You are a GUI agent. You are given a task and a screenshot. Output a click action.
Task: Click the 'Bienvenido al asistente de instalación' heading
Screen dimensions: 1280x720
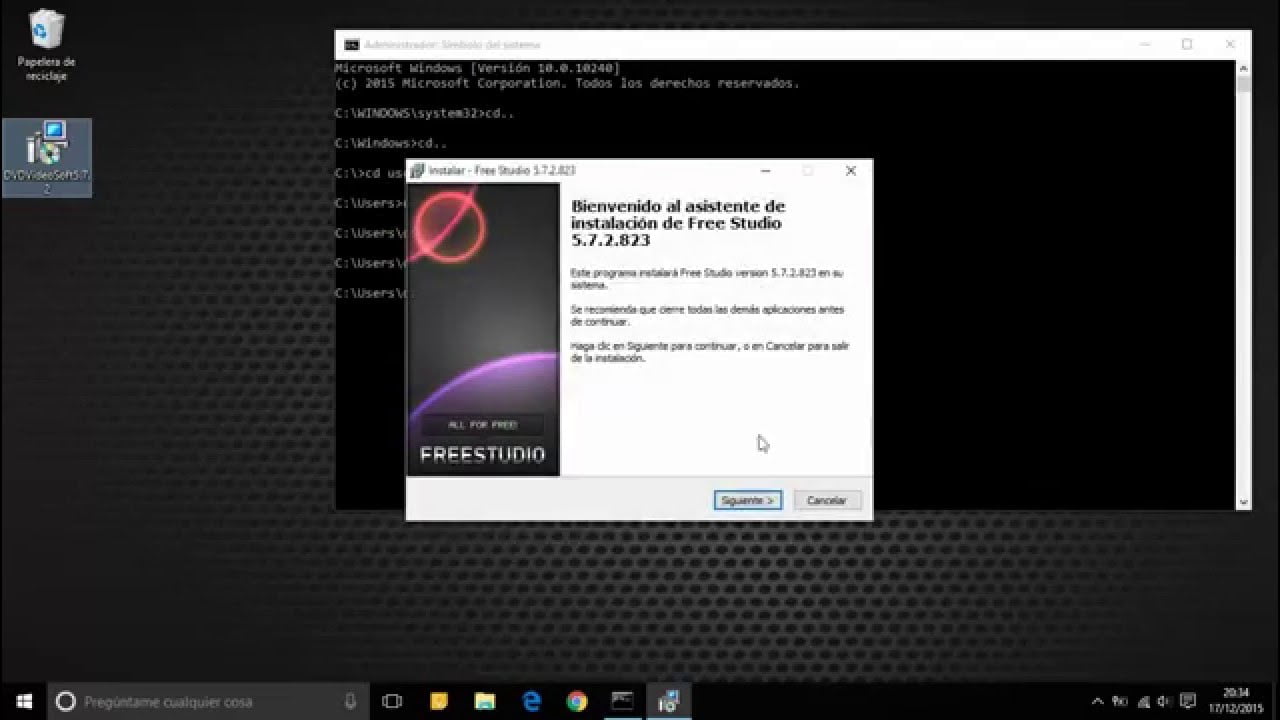pos(678,223)
